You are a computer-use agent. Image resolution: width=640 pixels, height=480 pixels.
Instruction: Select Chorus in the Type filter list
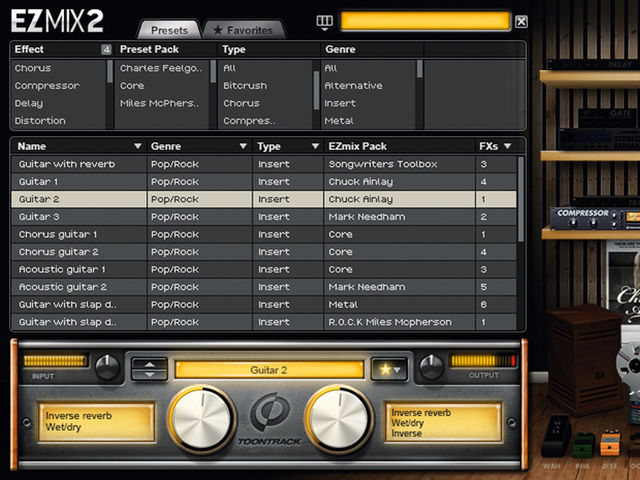[x=241, y=103]
